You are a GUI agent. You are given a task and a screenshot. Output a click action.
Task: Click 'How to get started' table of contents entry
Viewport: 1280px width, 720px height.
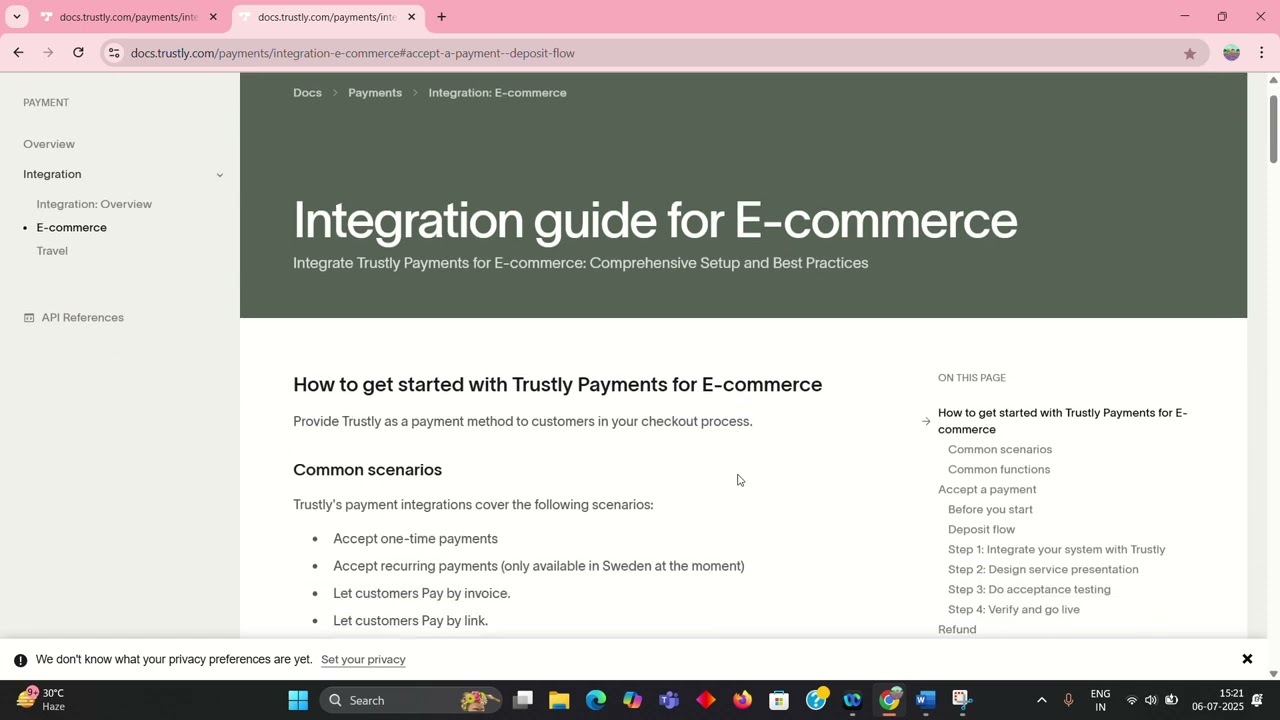pos(1062,421)
